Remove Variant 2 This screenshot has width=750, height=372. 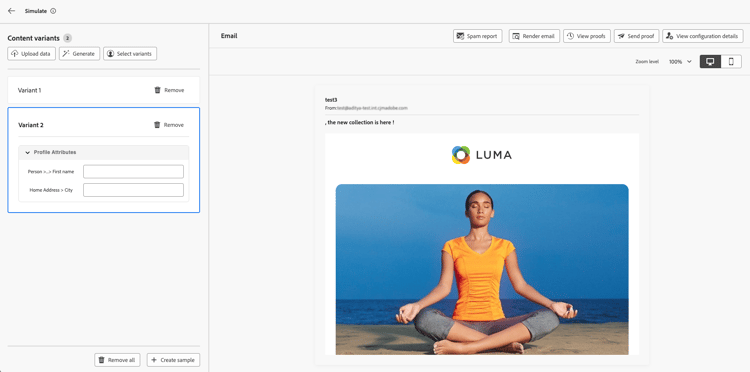169,125
